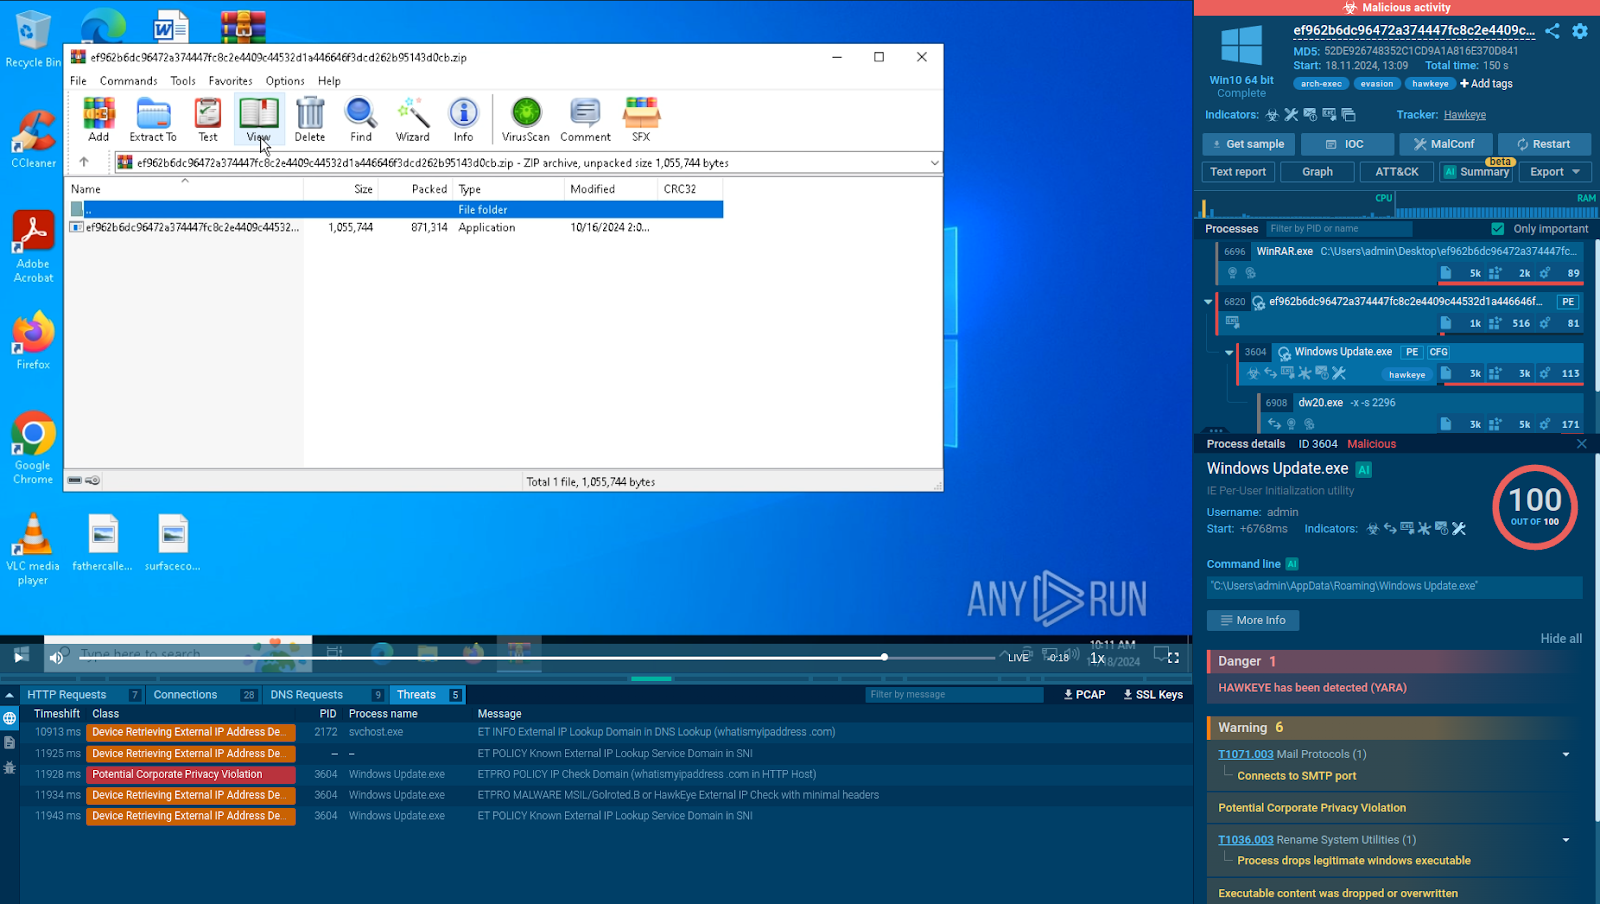
Task: Click the Extract To toolbar icon
Action: [x=152, y=119]
